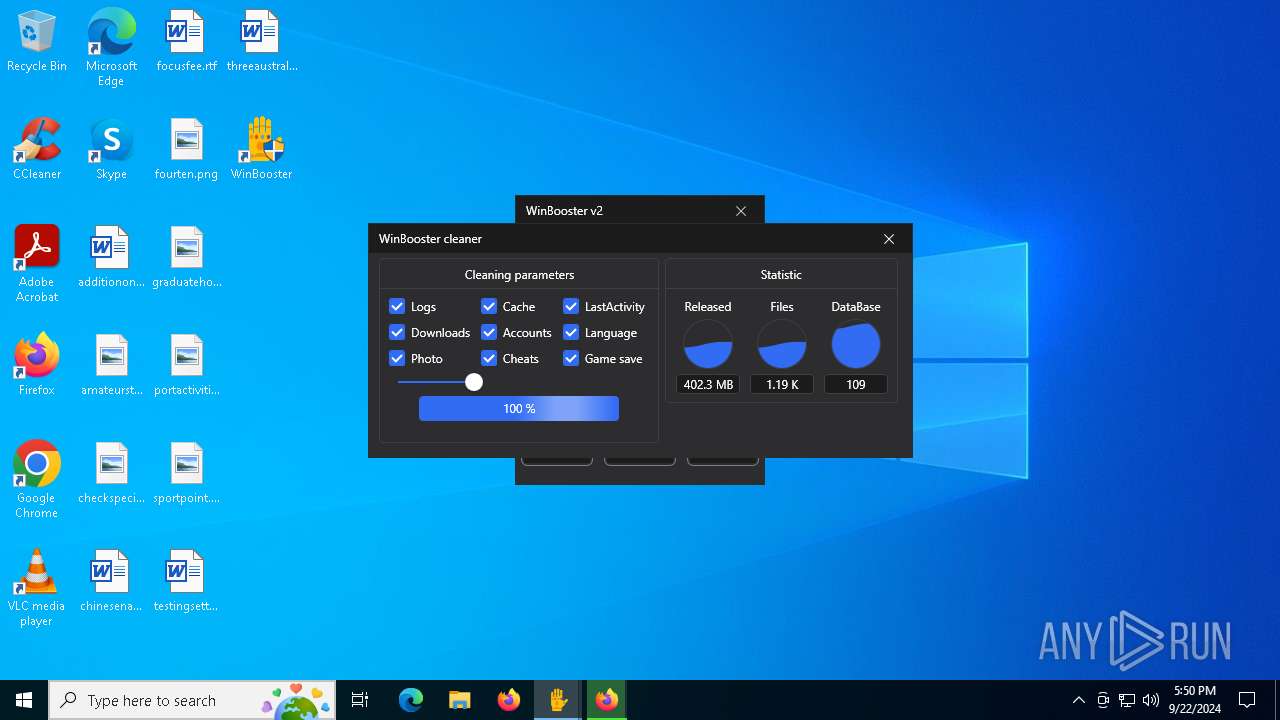1280x720 pixels.
Task: Open the notification center
Action: click(1247, 700)
